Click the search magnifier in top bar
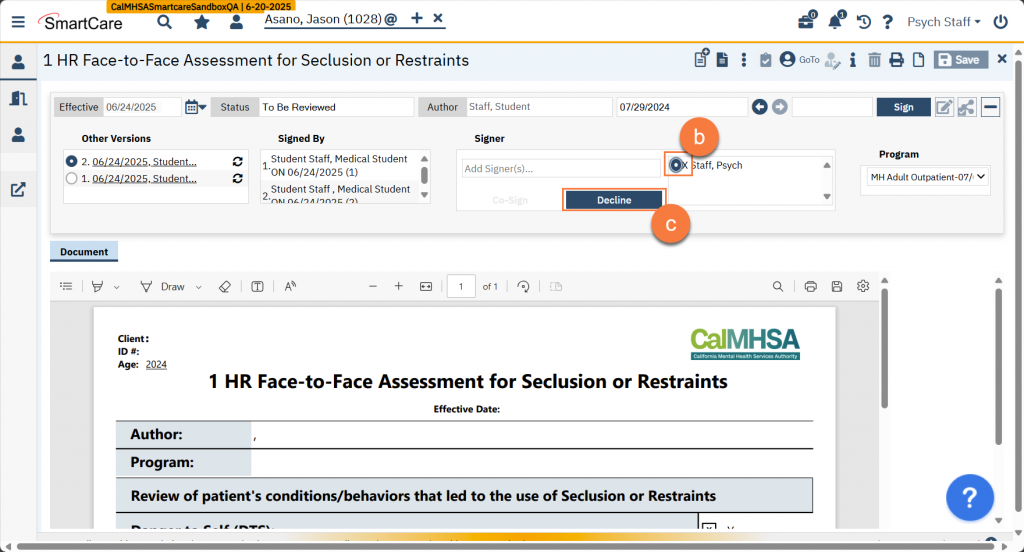1024x552 pixels. [x=164, y=22]
